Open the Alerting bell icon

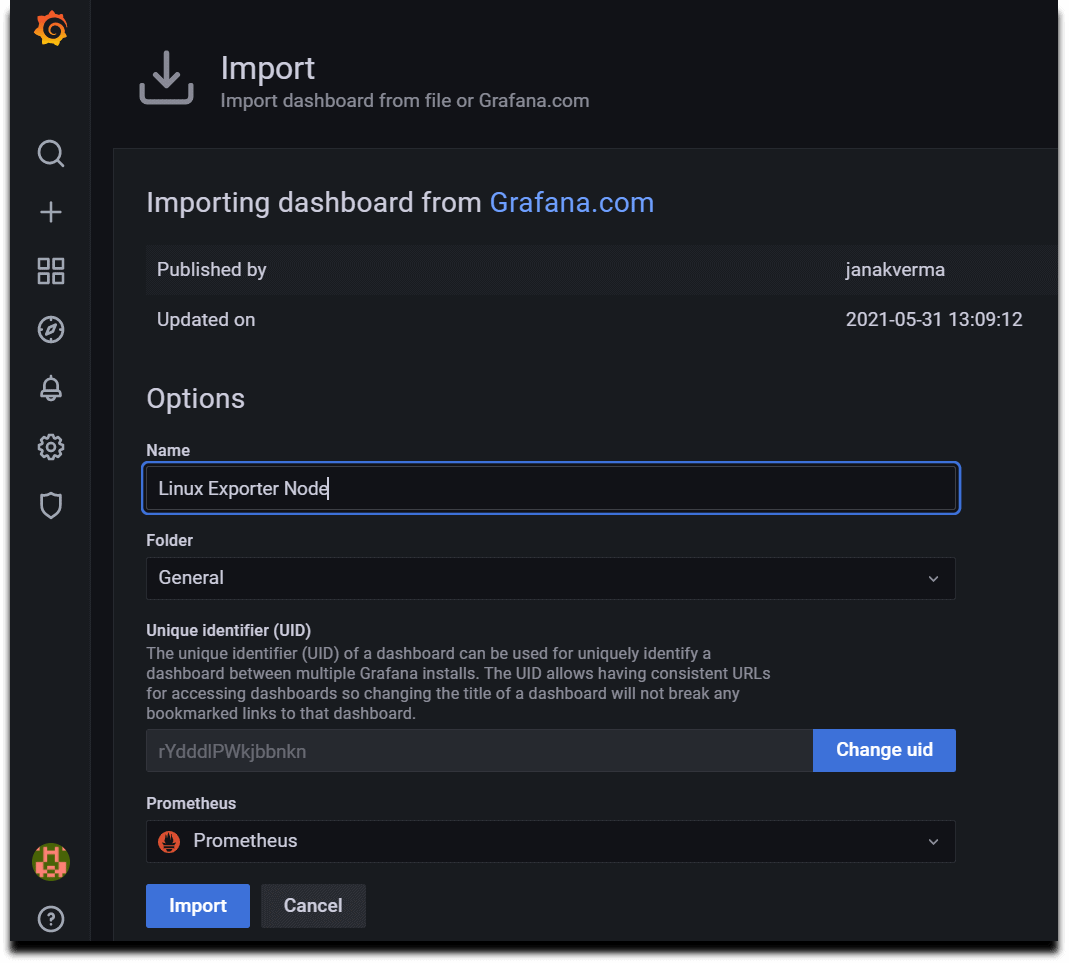pos(50,388)
